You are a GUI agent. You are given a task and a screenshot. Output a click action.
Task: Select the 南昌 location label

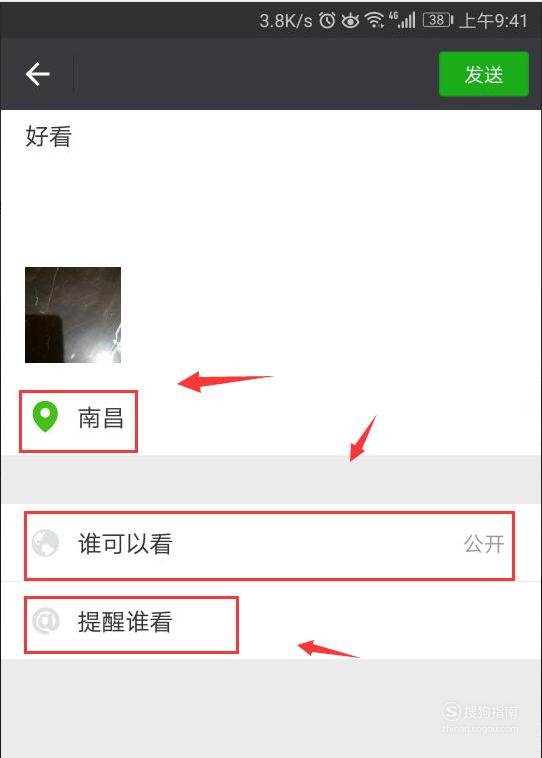pos(101,418)
